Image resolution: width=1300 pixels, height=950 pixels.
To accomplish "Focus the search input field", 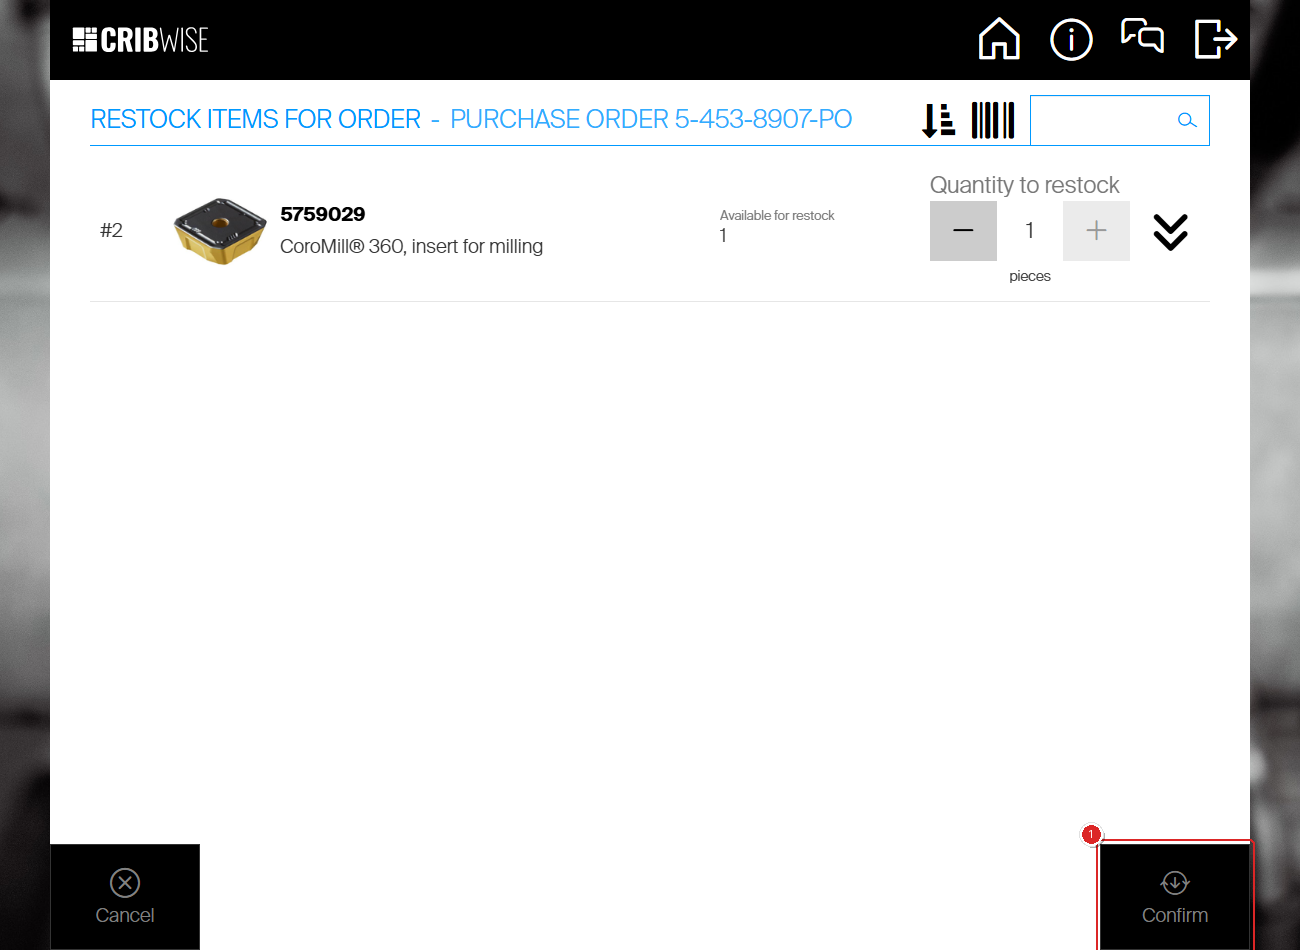I will click(x=1100, y=120).
